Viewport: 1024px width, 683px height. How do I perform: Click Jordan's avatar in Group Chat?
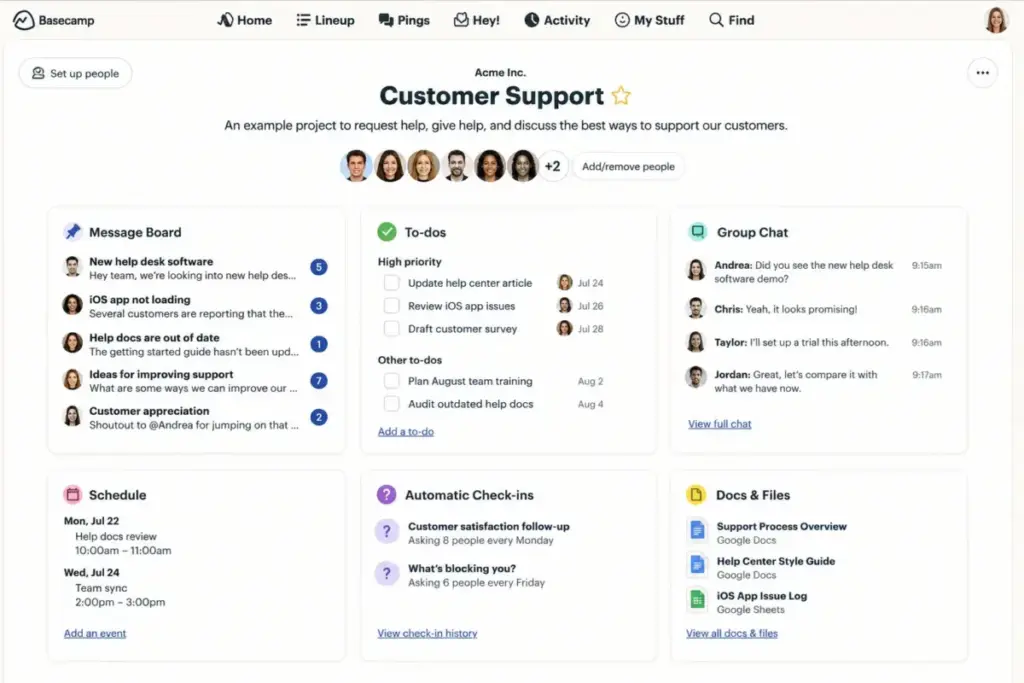click(x=696, y=377)
